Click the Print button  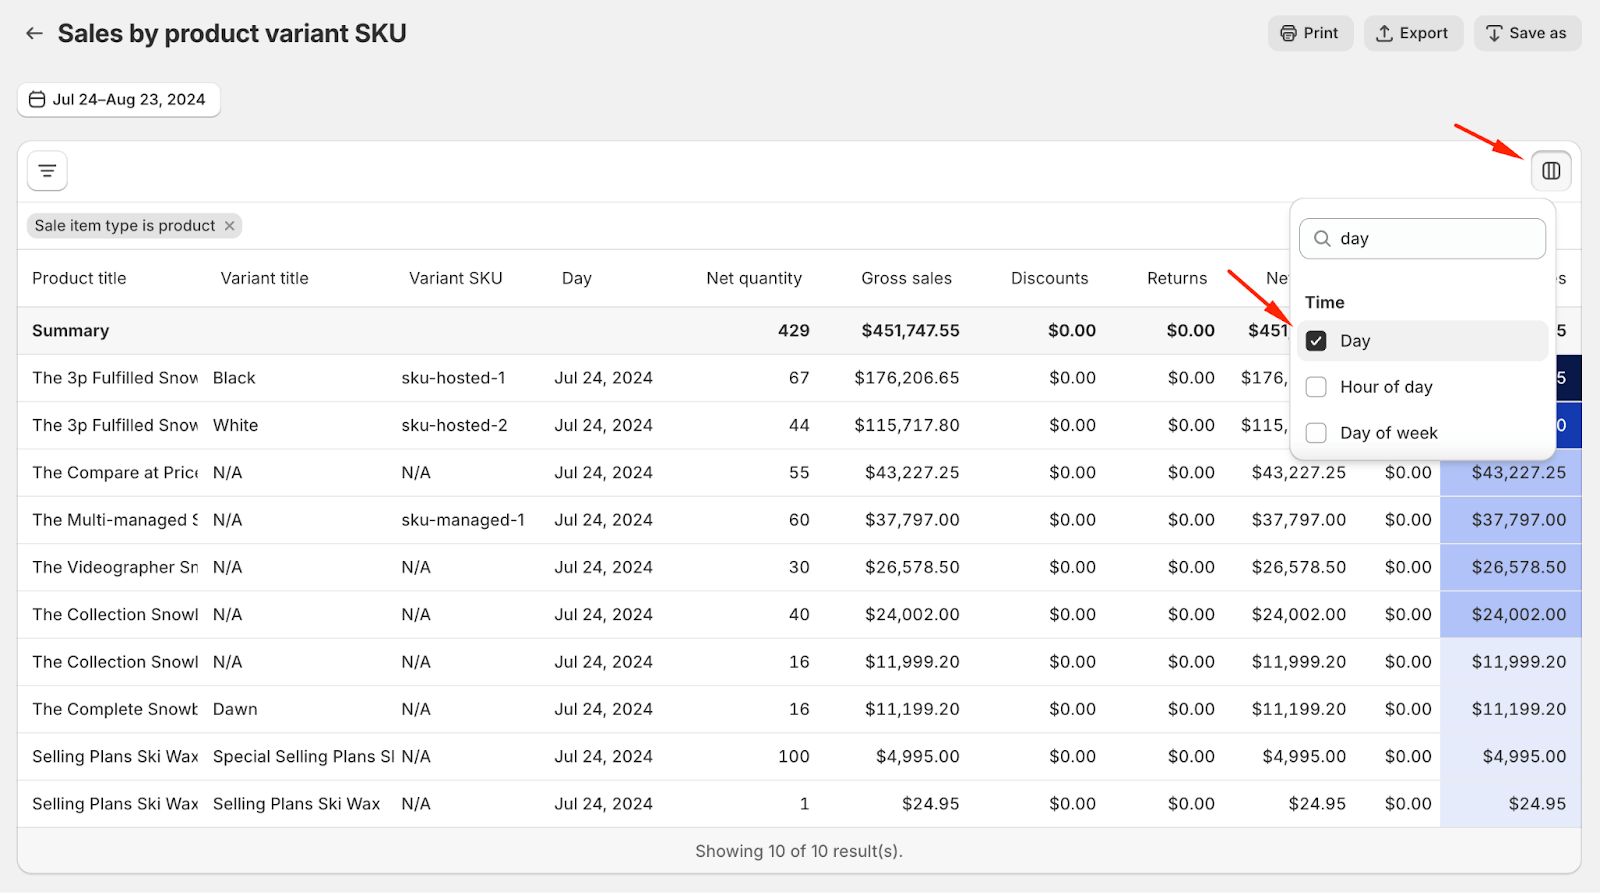(1310, 33)
